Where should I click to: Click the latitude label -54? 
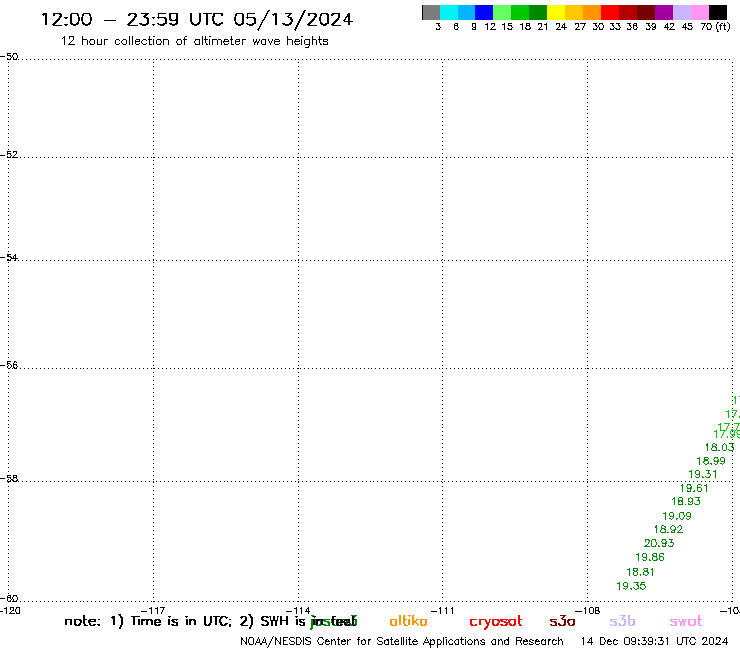coord(9,258)
